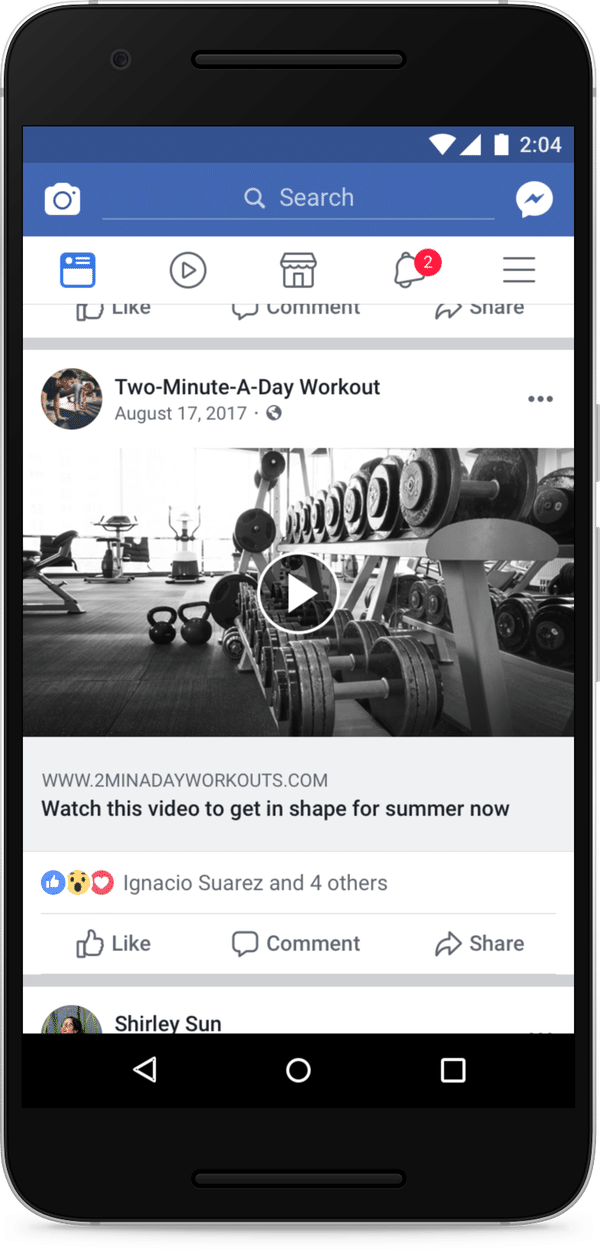Screen dimensions: 600x1250
Task: Switch to the News Feed tab
Action: (x=78, y=270)
